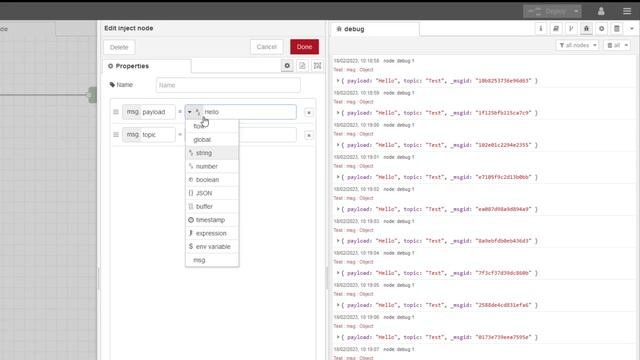Focus the Name input field
This screenshot has width=640, height=360.
(228, 85)
